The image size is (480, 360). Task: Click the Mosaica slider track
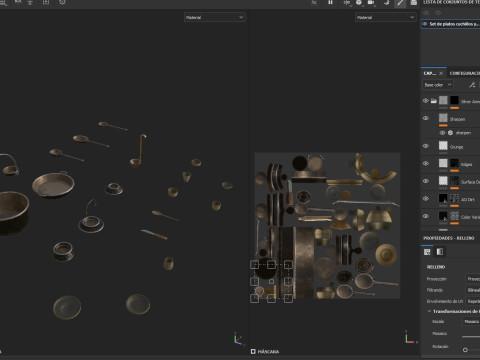click(471, 337)
